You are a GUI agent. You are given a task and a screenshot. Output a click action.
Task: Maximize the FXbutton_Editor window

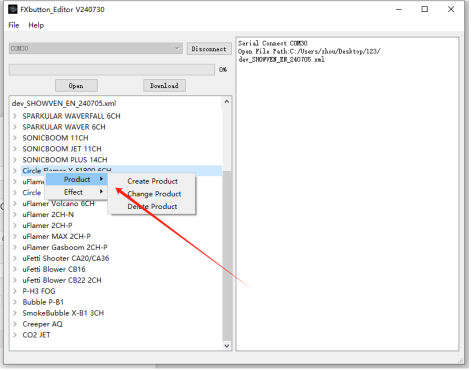(x=425, y=9)
